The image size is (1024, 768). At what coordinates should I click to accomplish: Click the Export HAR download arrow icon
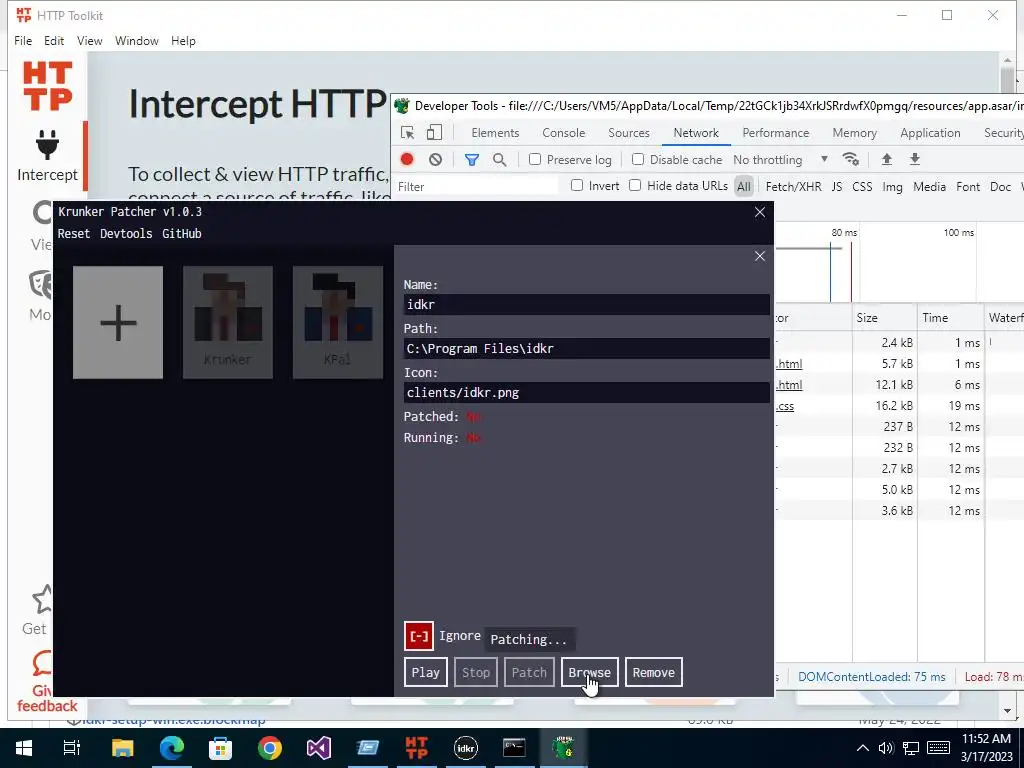coord(914,159)
